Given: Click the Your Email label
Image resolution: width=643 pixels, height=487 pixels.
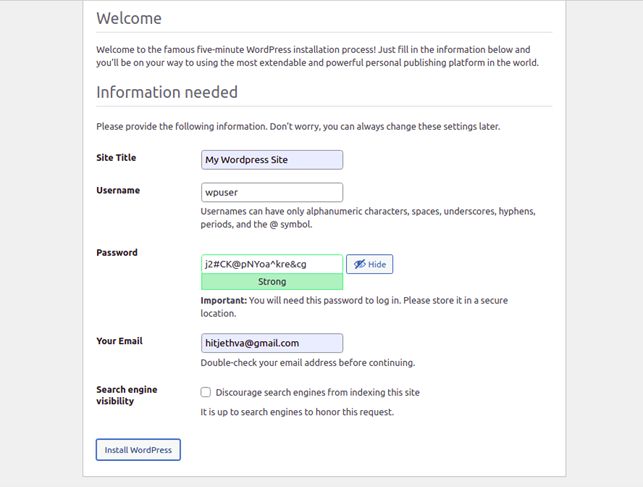Looking at the screenshot, I should (x=119, y=341).
